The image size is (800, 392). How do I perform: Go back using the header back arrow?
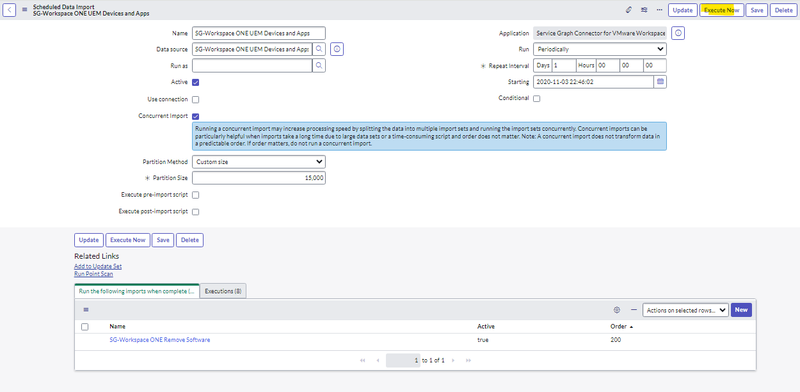pos(9,10)
